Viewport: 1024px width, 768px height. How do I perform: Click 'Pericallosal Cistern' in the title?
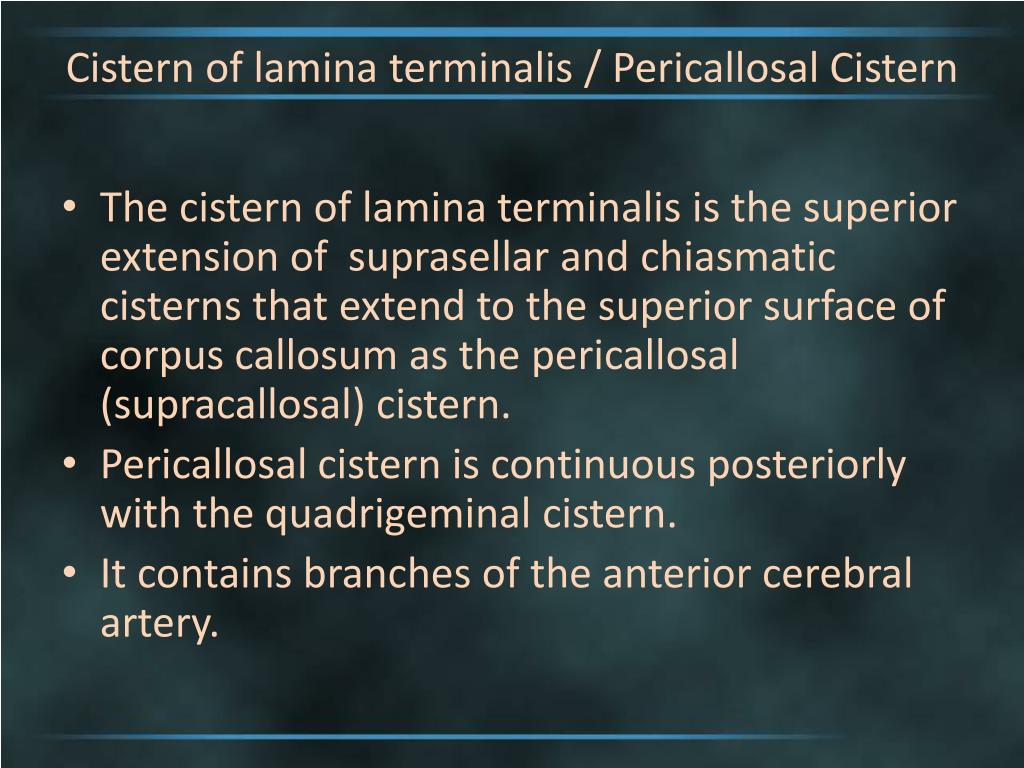pos(785,68)
